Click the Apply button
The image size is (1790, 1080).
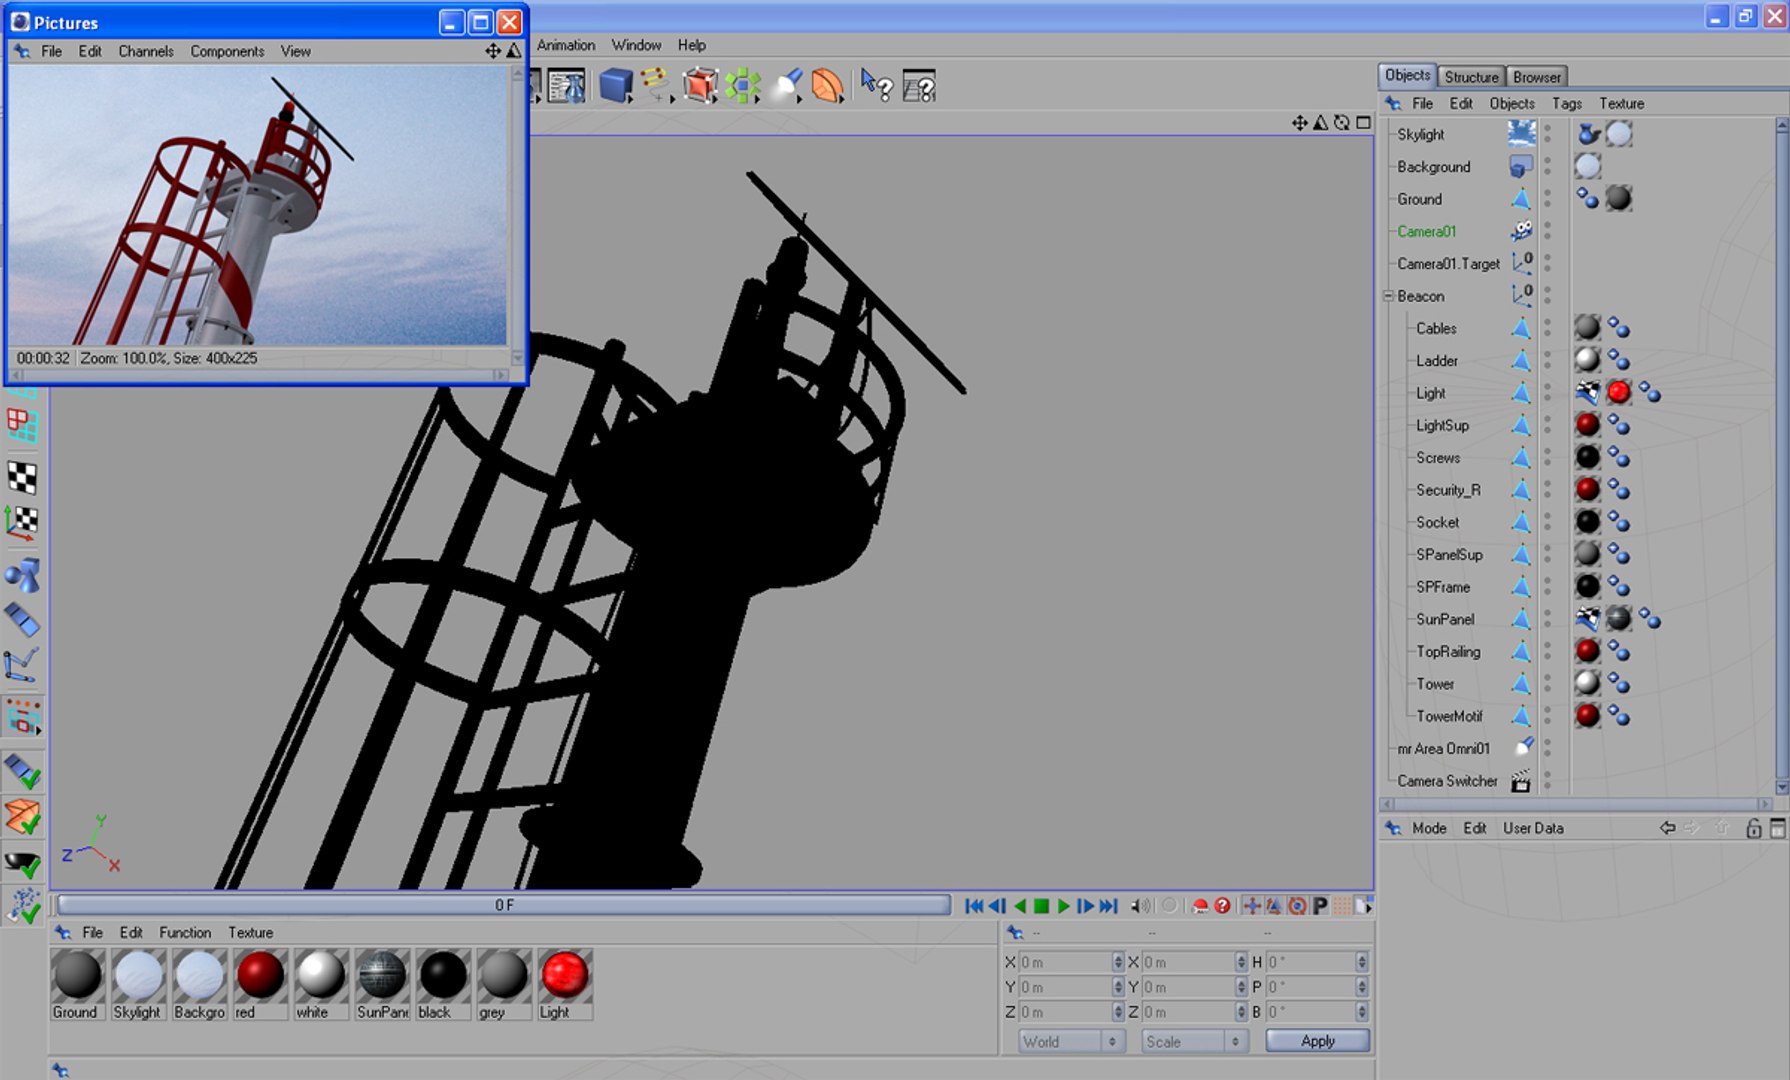[x=1318, y=1041]
